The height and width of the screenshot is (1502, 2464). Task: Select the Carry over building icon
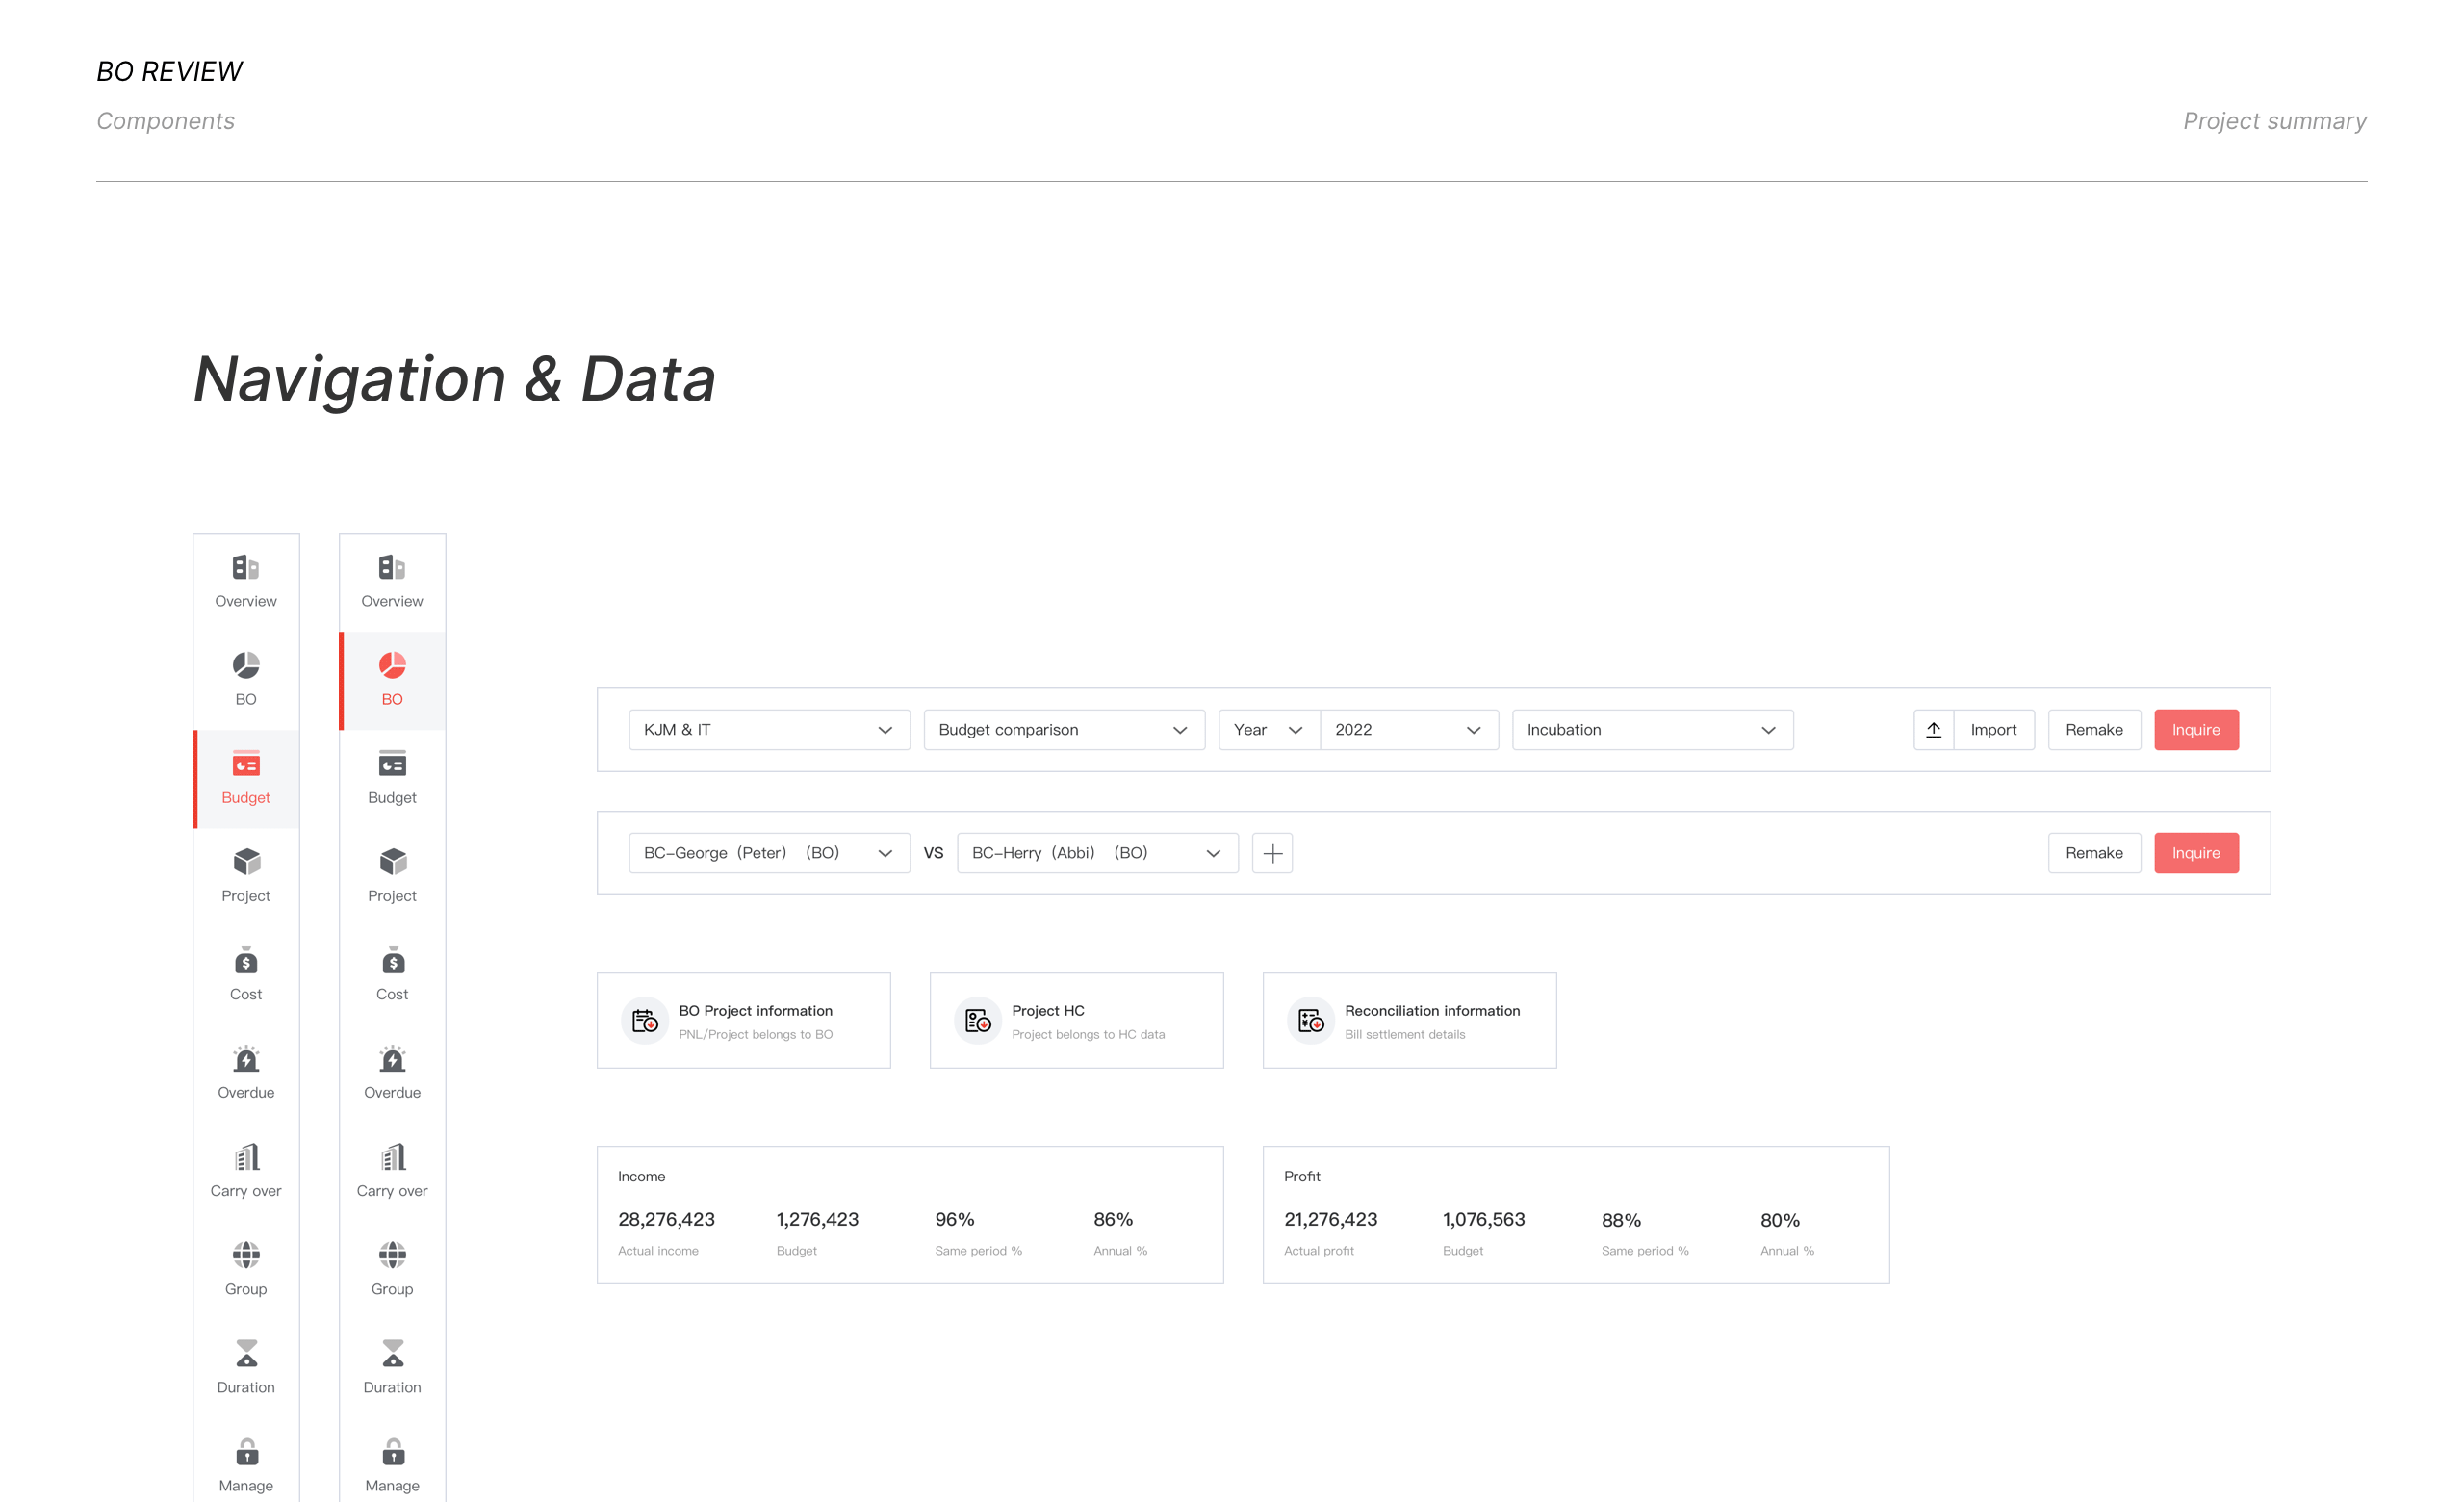(x=246, y=1158)
